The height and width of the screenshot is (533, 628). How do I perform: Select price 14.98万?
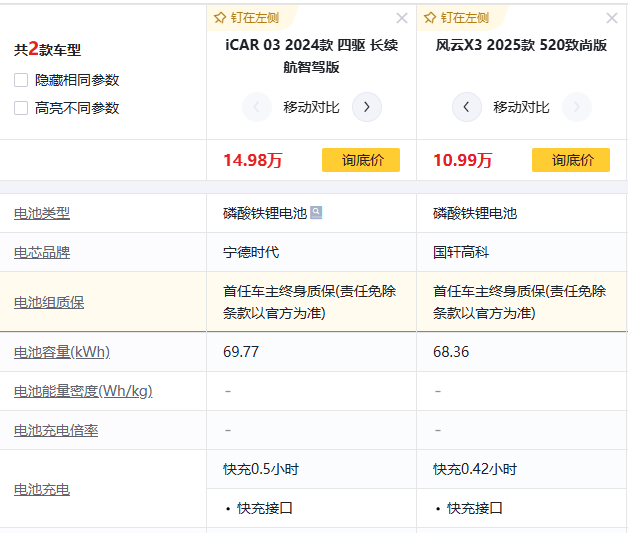[253, 160]
